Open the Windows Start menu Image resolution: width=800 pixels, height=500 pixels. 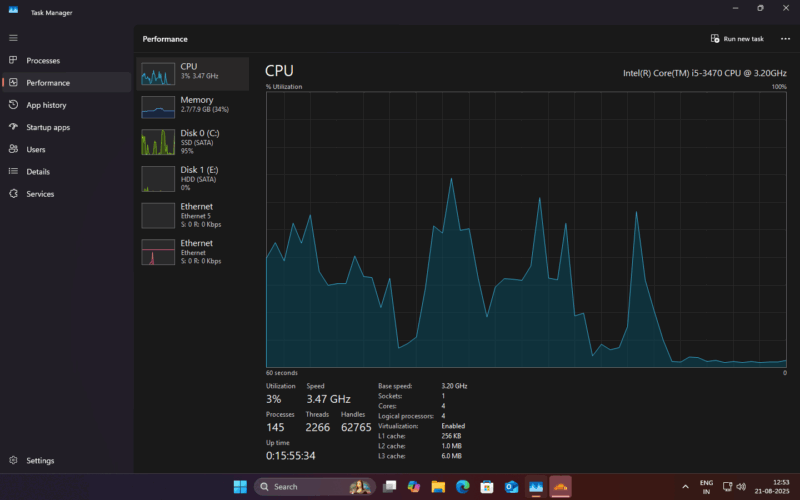[x=240, y=486]
